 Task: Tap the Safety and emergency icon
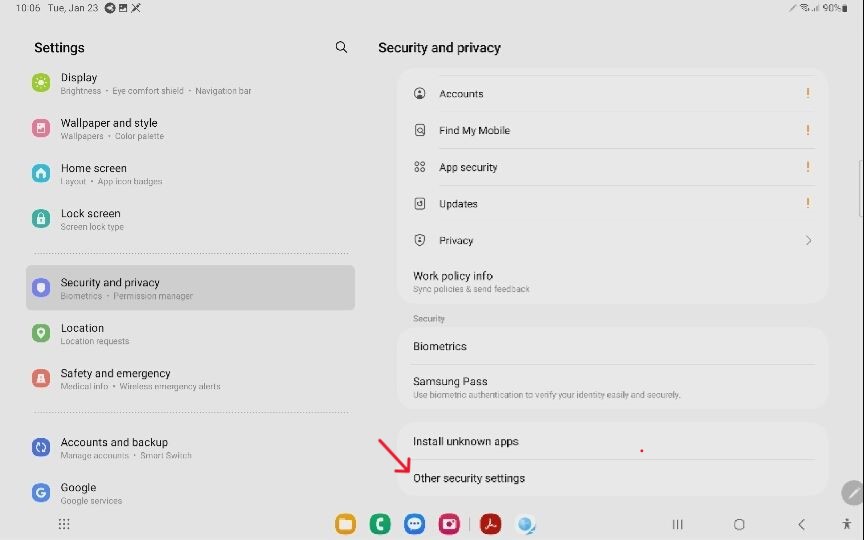(x=41, y=378)
